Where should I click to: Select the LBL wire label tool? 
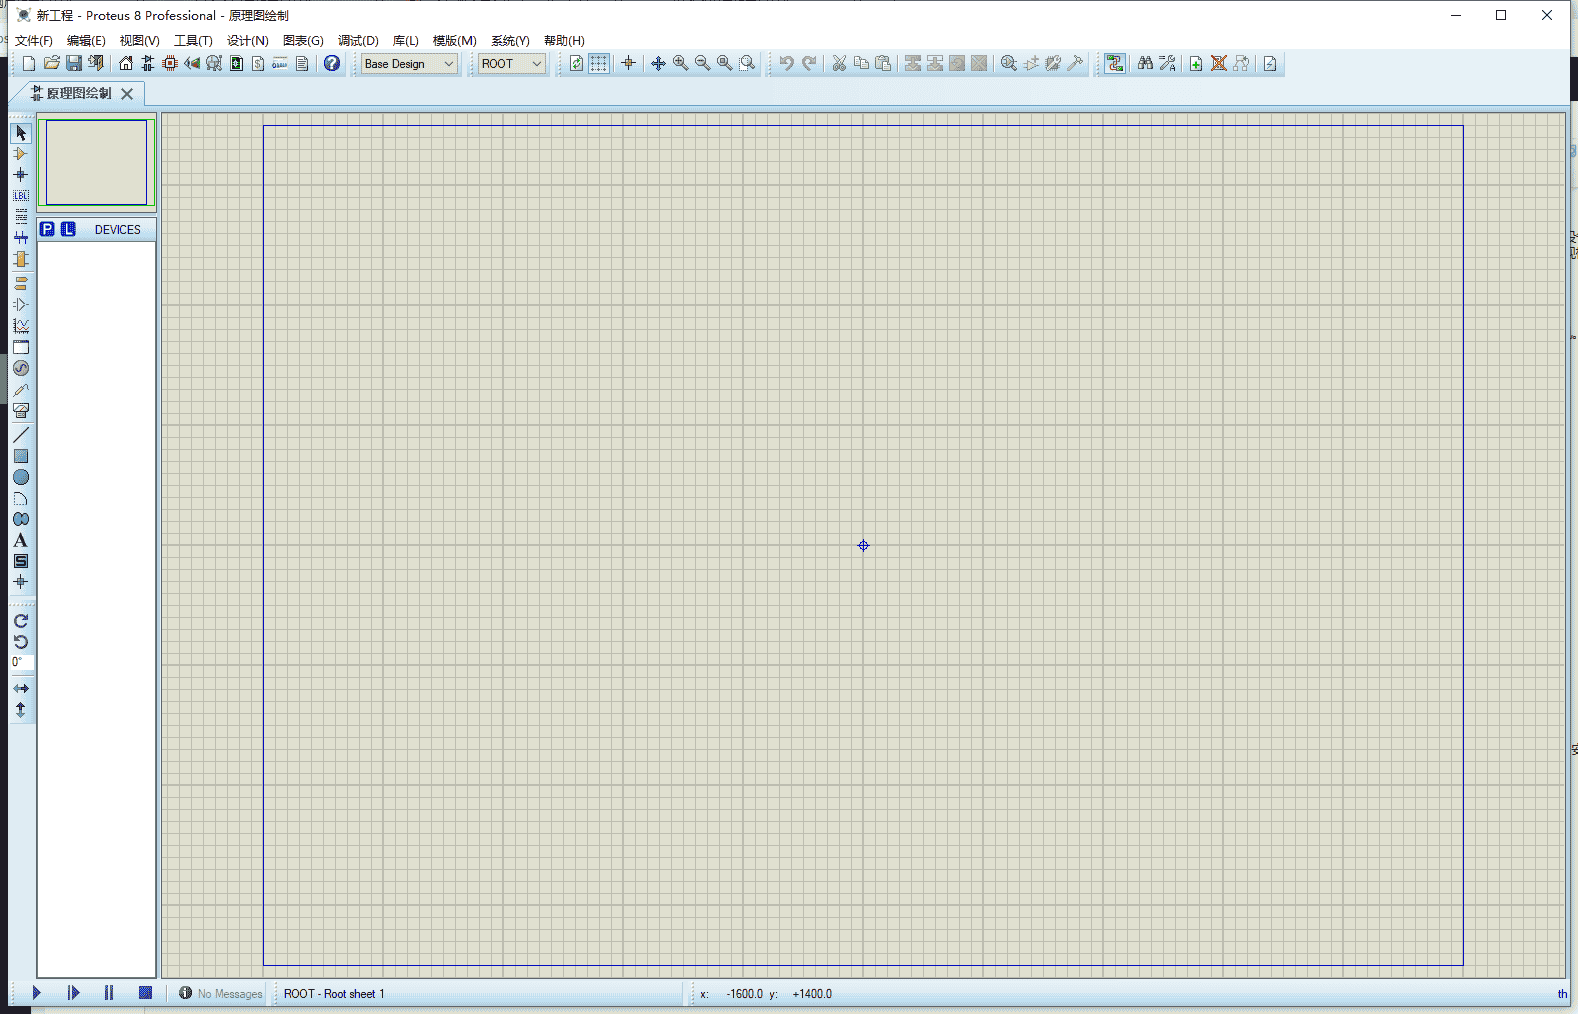click(21, 196)
